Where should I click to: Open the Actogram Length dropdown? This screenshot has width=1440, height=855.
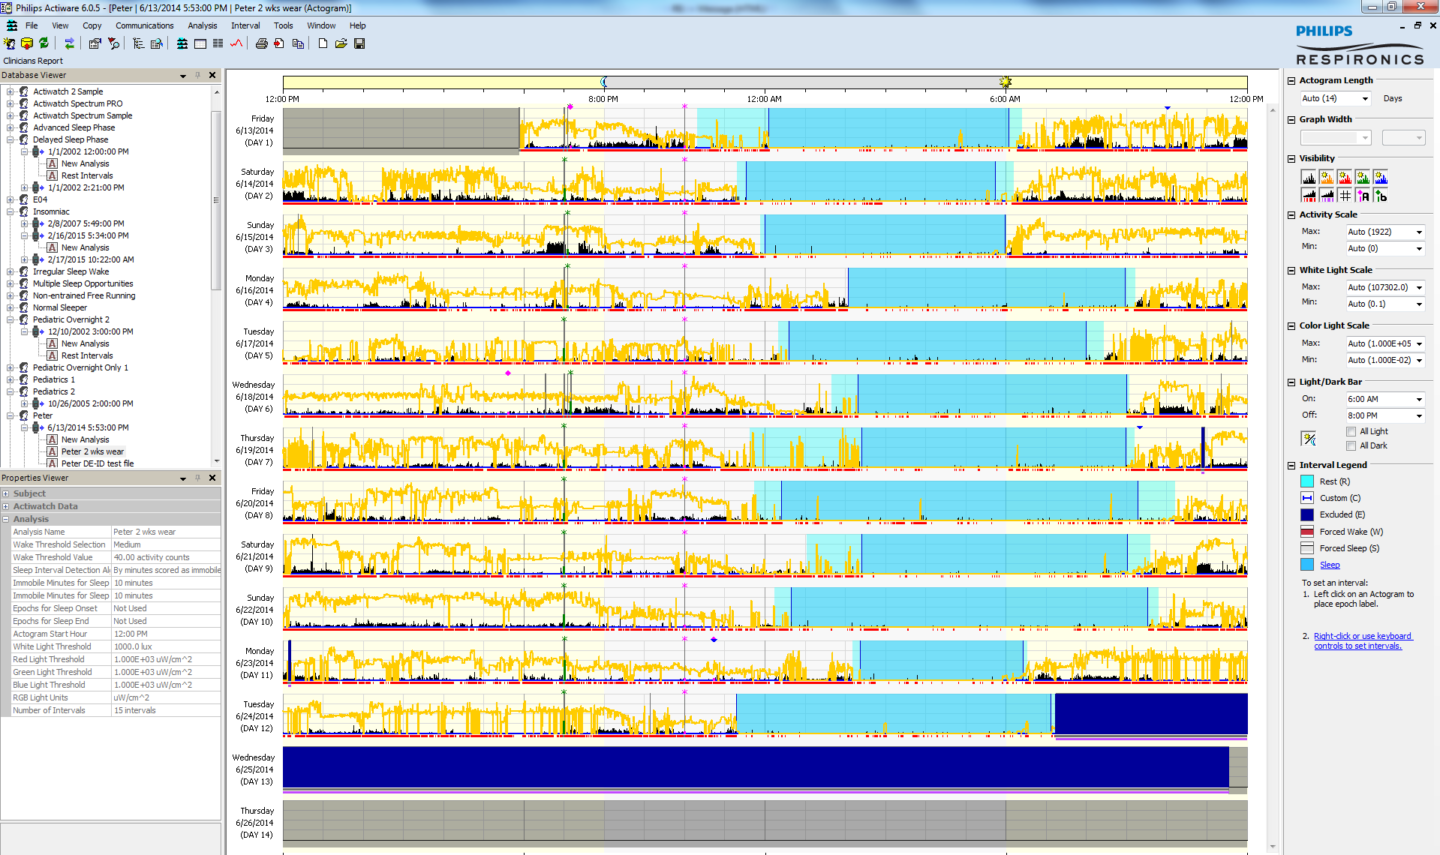click(x=1364, y=99)
